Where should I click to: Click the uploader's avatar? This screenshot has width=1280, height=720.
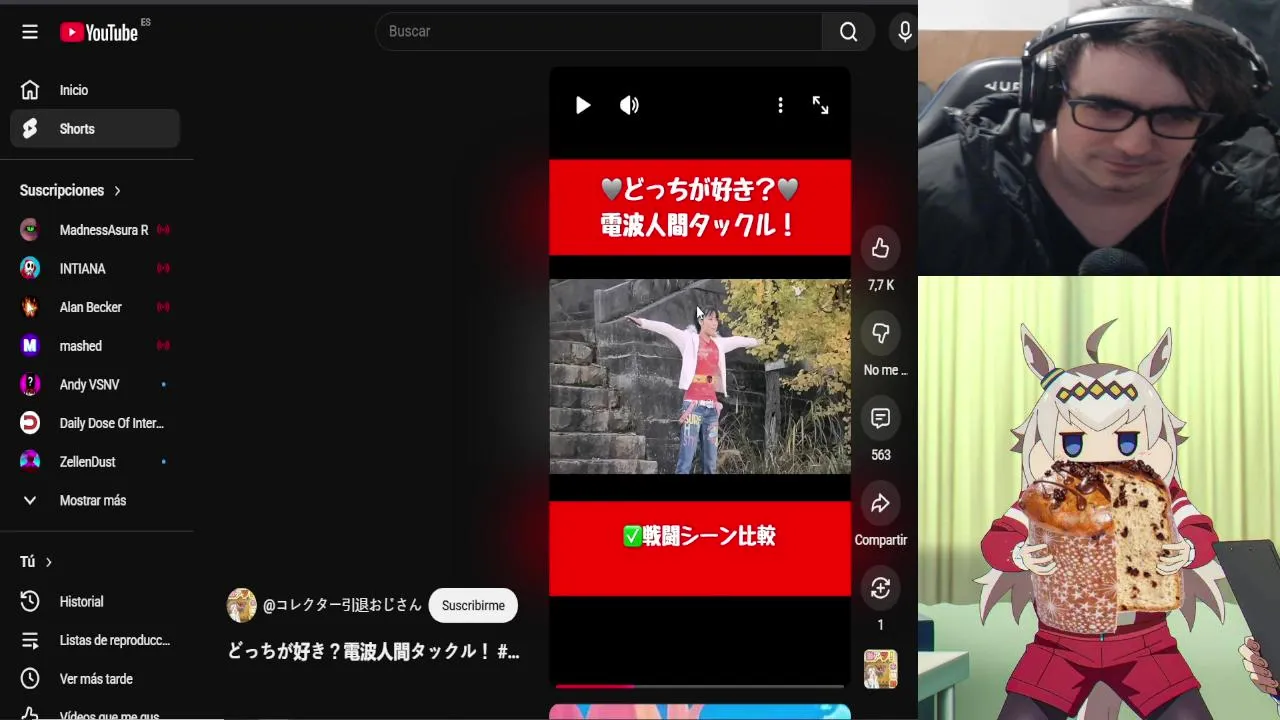(242, 606)
